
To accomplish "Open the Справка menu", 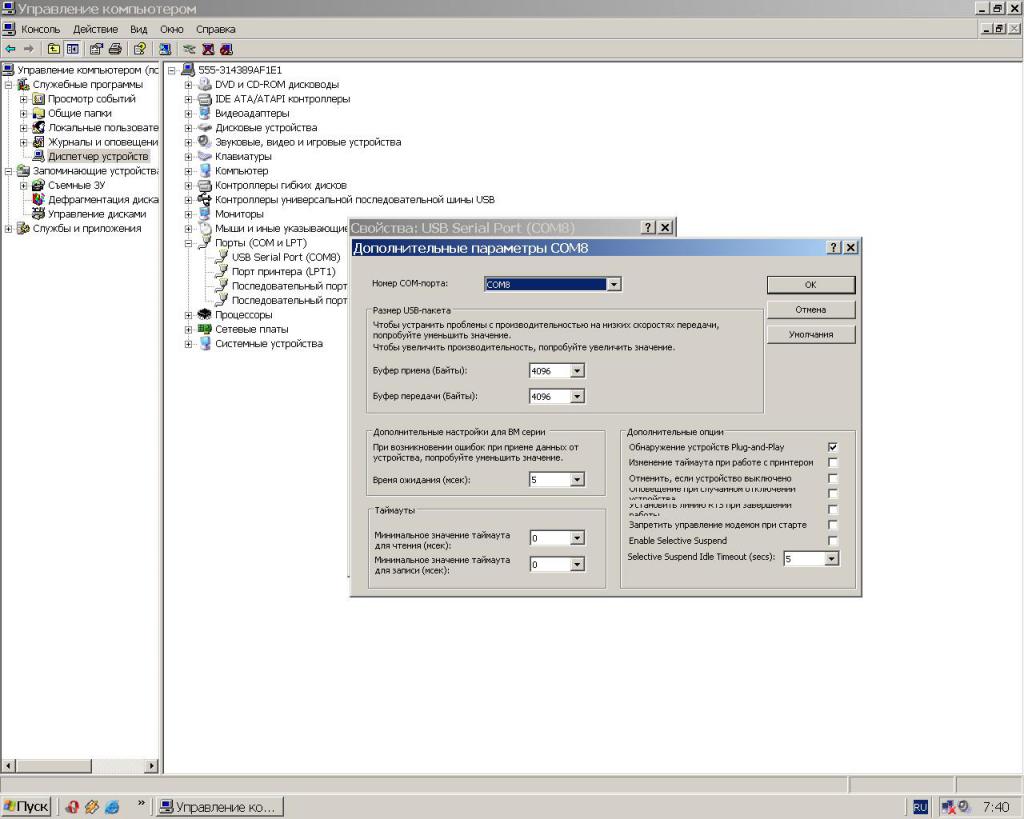I will click(x=216, y=29).
